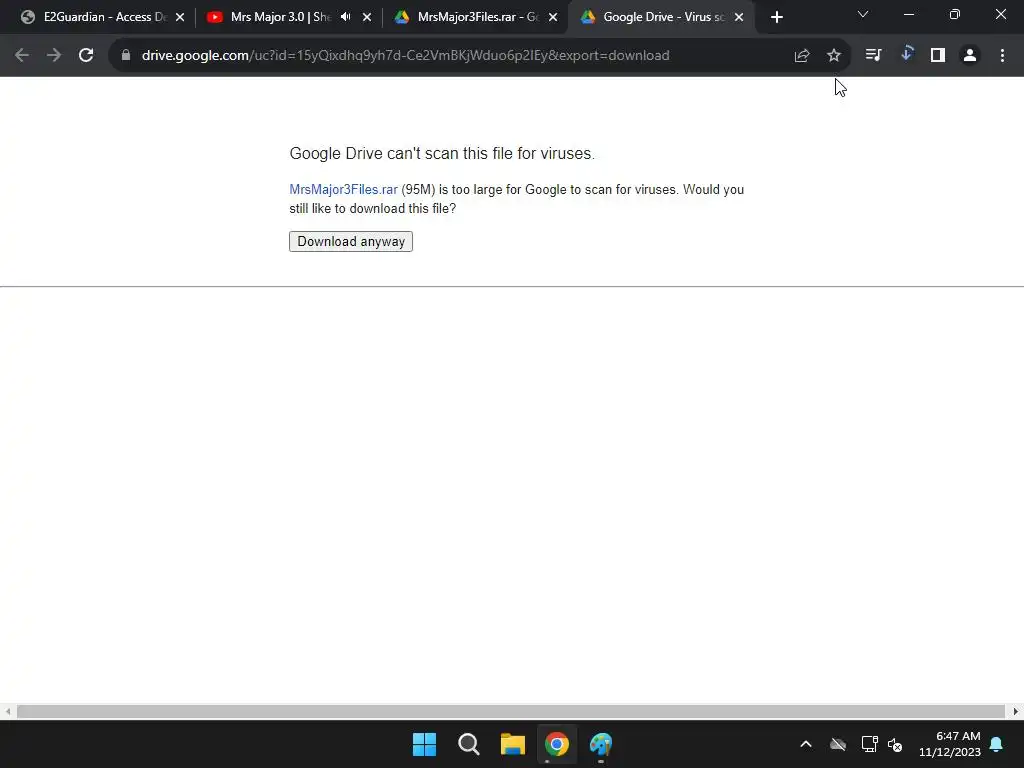Viewport: 1024px width, 768px height.
Task: Click the scrollbar right arrow
Action: pyautogui.click(x=1016, y=711)
